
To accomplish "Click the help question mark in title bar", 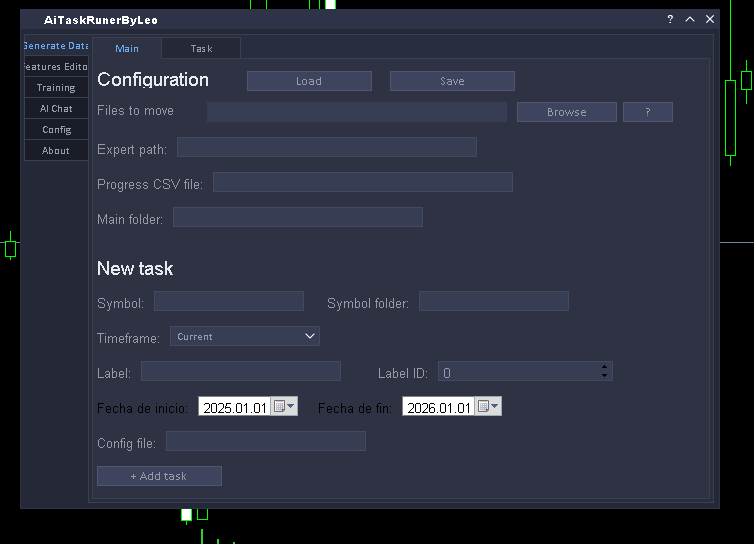I will click(x=670, y=20).
